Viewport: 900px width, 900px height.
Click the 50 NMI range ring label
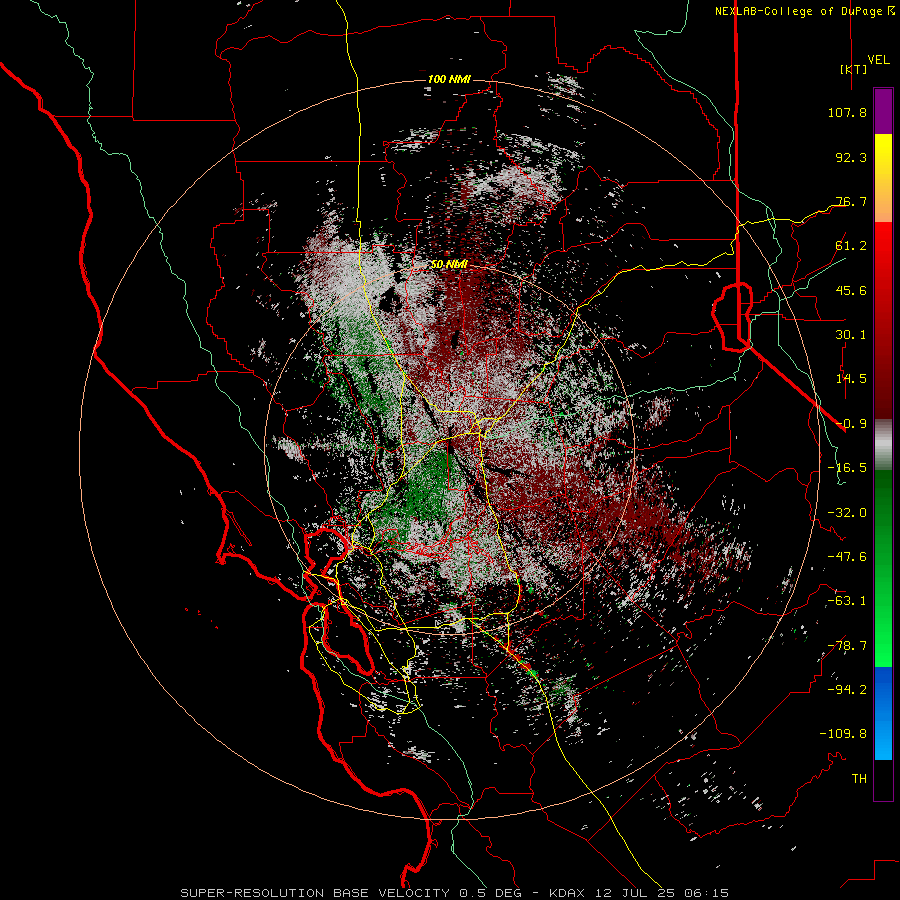[x=449, y=265]
